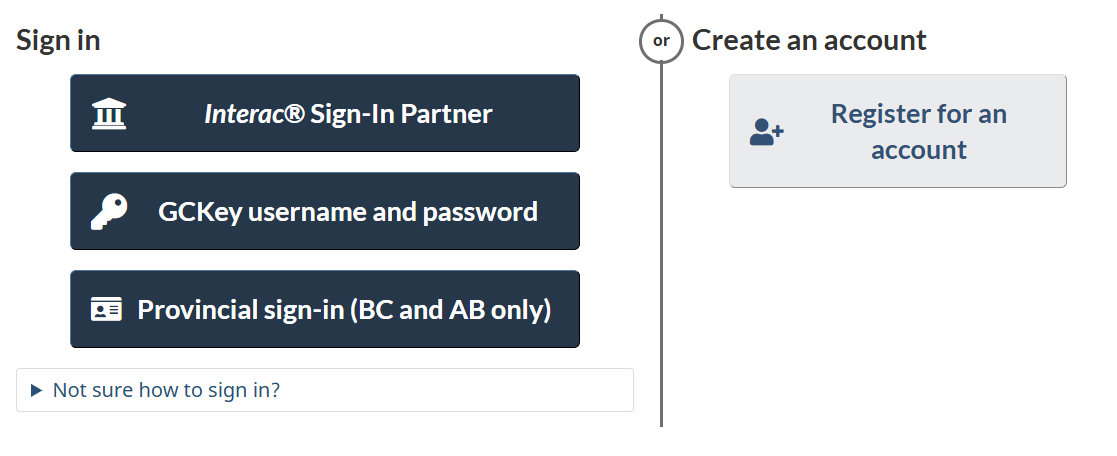Open the "Not sure how to sign in?" text
The width and height of the screenshot is (1117, 456).
click(166, 390)
